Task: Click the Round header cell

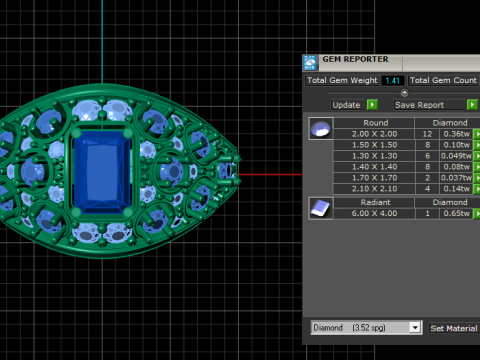Action: coord(374,123)
